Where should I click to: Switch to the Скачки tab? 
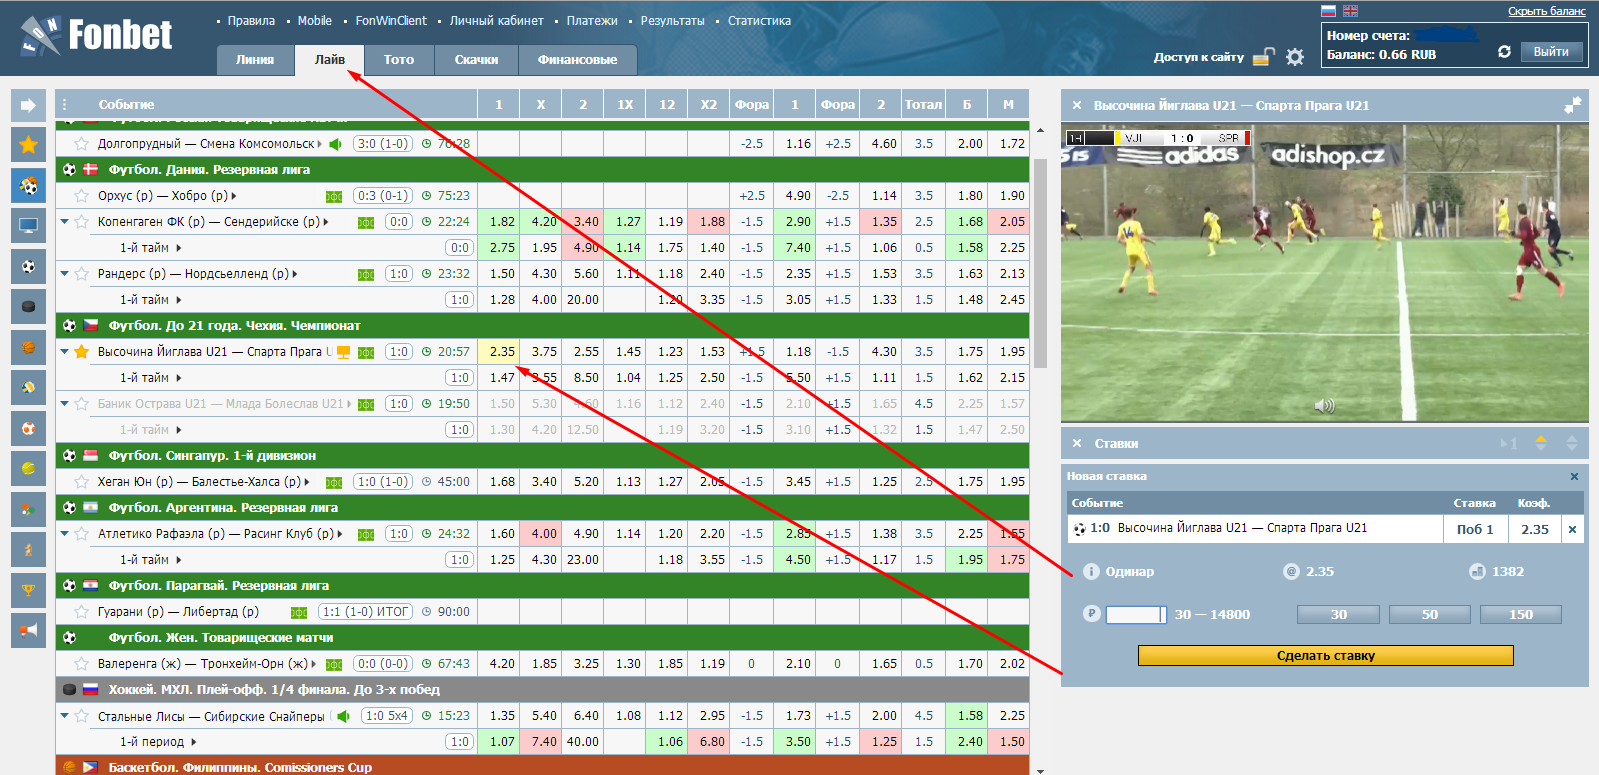[476, 60]
